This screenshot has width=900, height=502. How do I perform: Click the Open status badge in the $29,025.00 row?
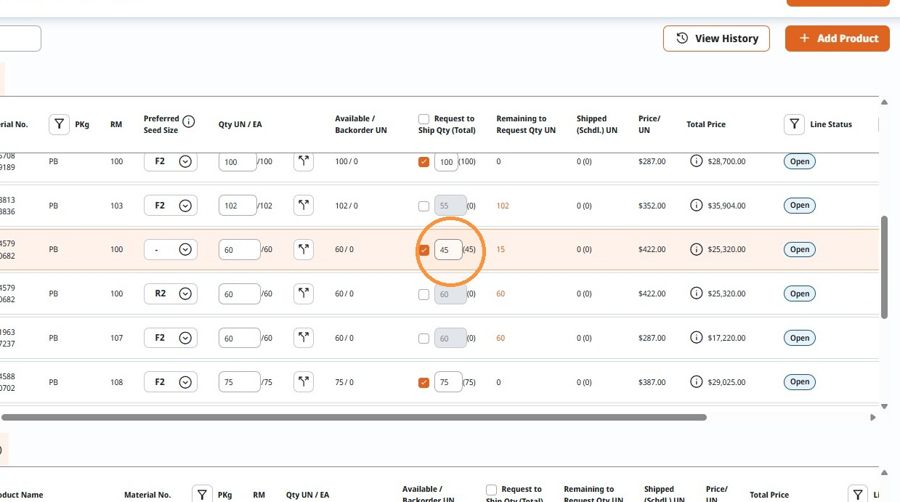click(x=800, y=382)
